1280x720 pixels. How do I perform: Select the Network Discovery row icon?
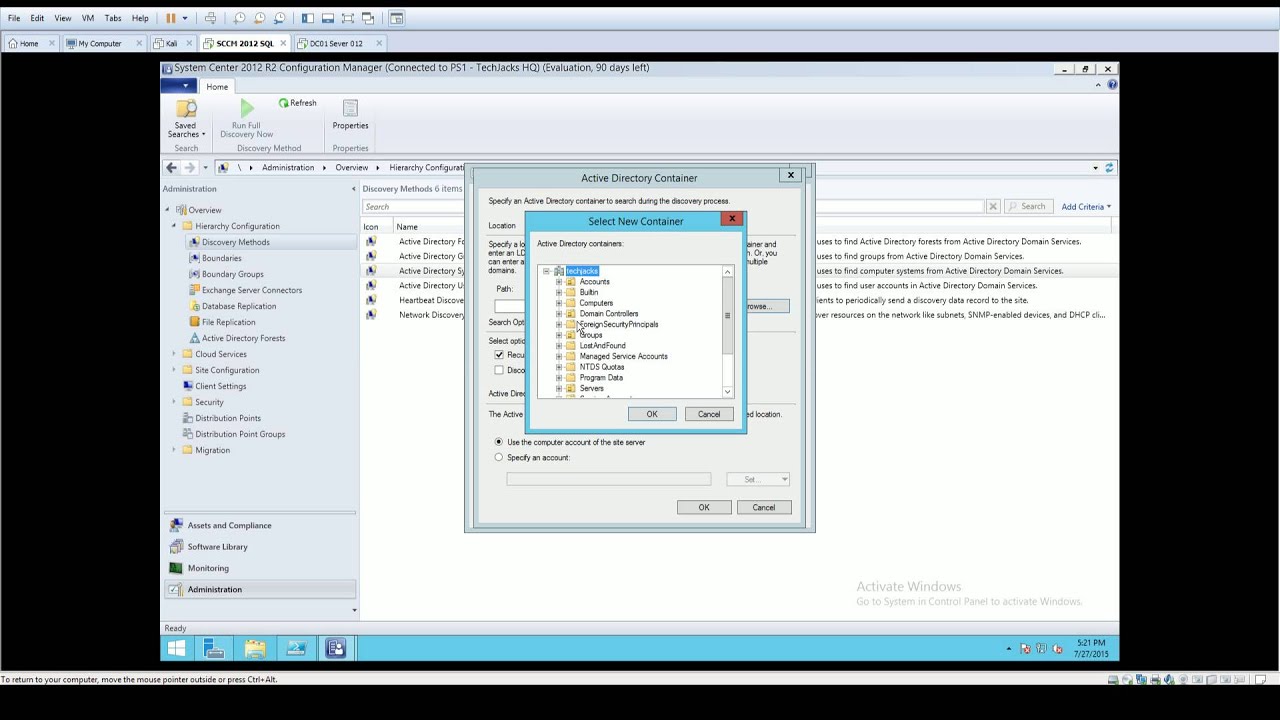click(371, 315)
